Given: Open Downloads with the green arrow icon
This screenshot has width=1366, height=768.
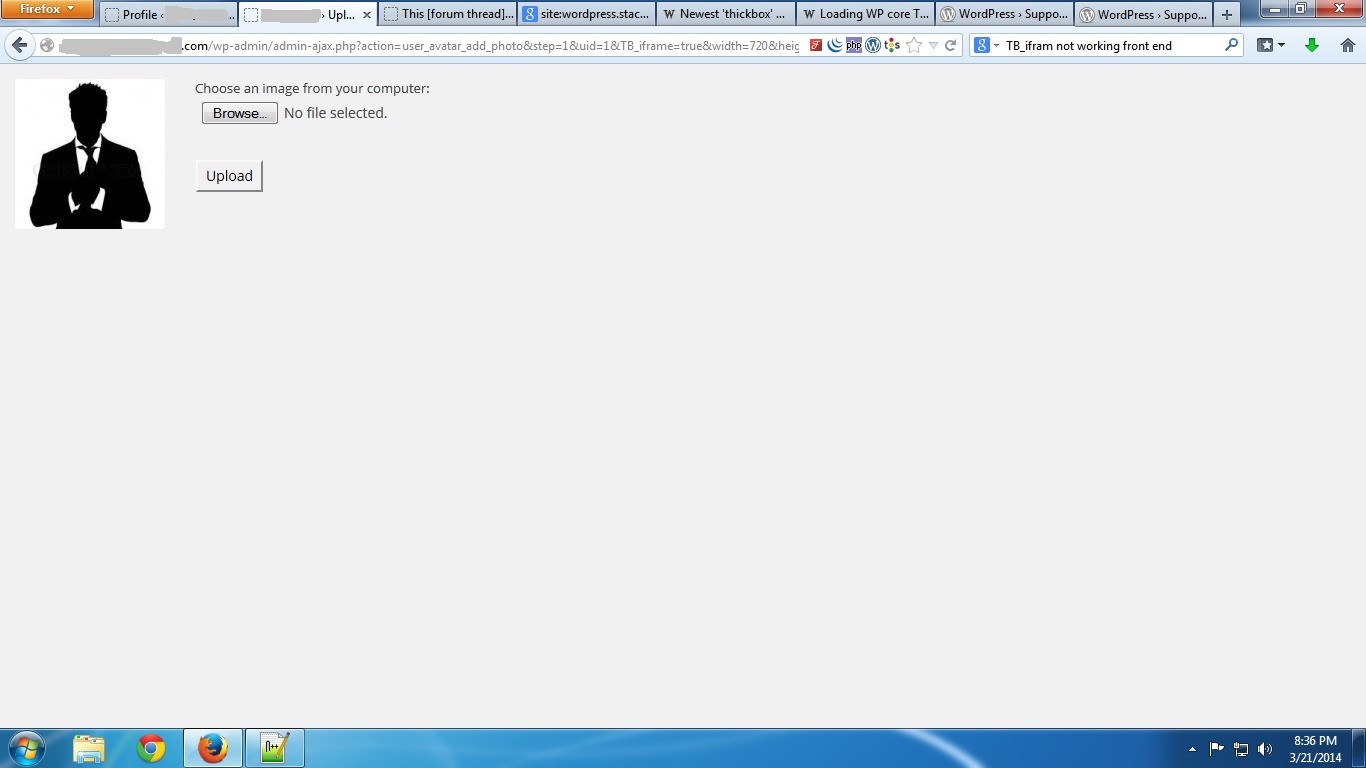Looking at the screenshot, I should click(1312, 46).
